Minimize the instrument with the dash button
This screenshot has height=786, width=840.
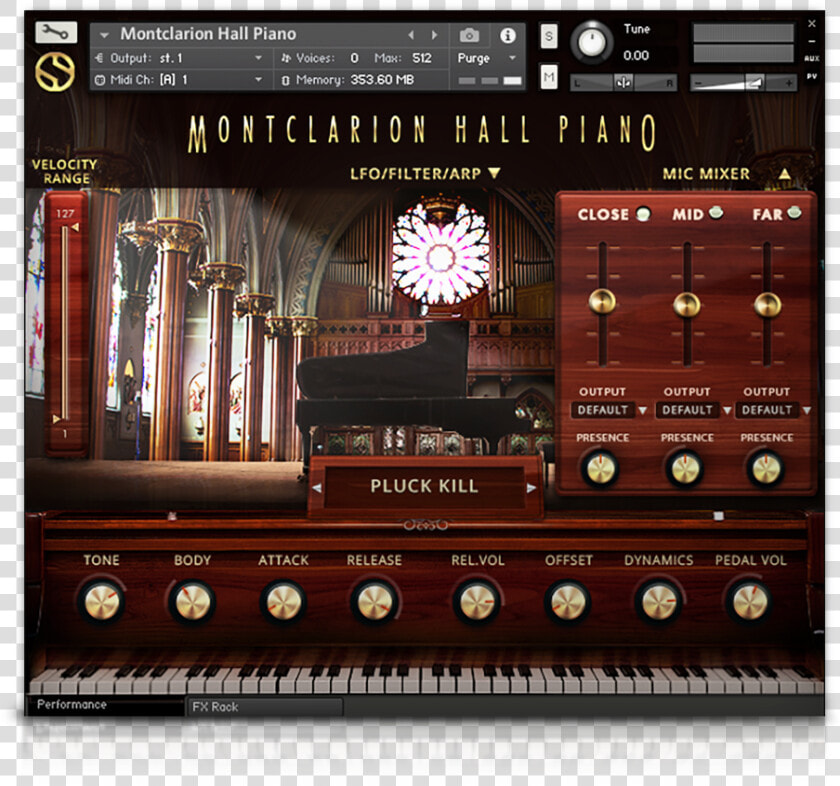pyautogui.click(x=812, y=41)
